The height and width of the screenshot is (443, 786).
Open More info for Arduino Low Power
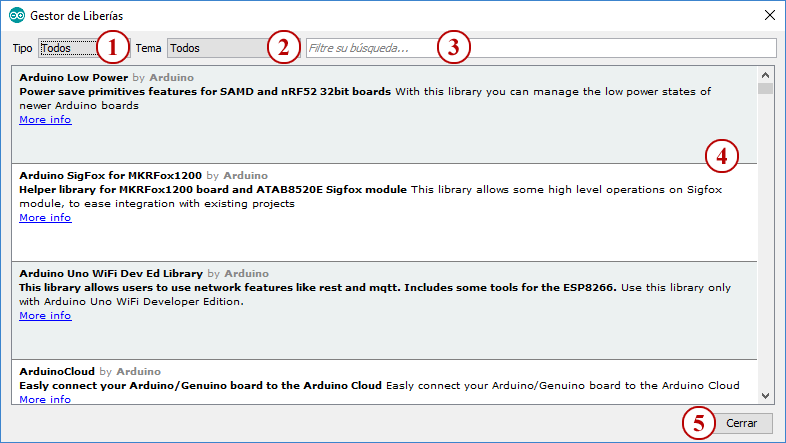point(45,120)
